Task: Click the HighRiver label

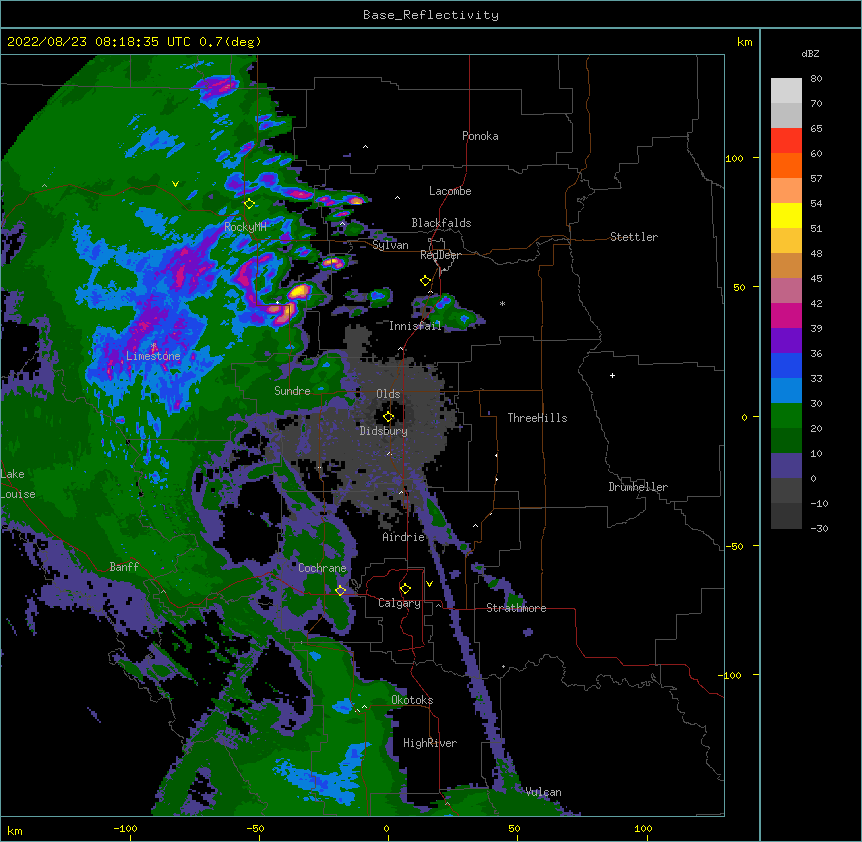Action: click(430, 743)
